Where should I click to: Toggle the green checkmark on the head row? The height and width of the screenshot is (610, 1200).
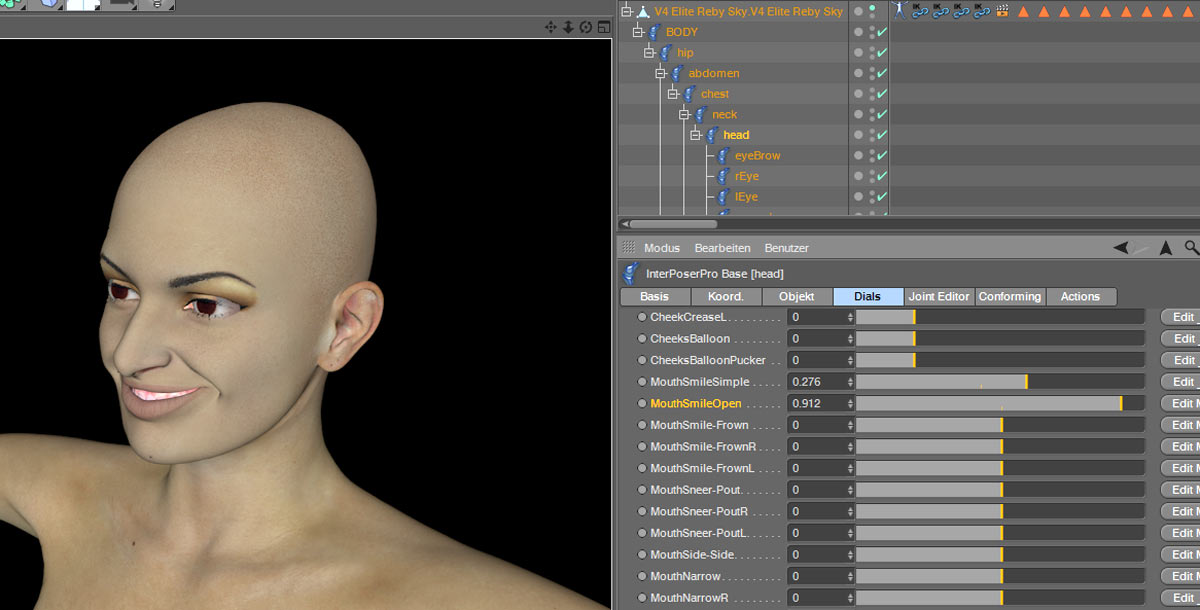click(x=882, y=135)
